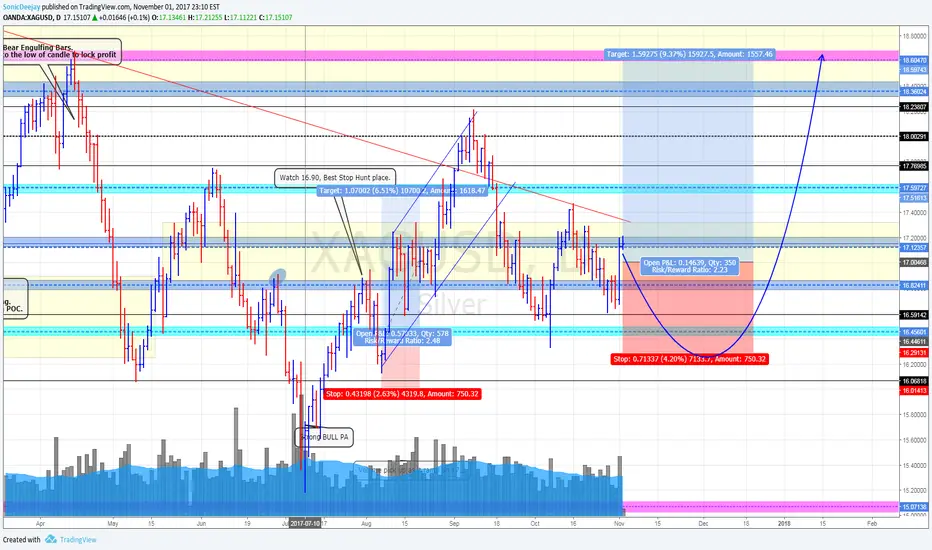Click the 18.59743 price axis label
The image size is (932, 550).
pos(914,70)
